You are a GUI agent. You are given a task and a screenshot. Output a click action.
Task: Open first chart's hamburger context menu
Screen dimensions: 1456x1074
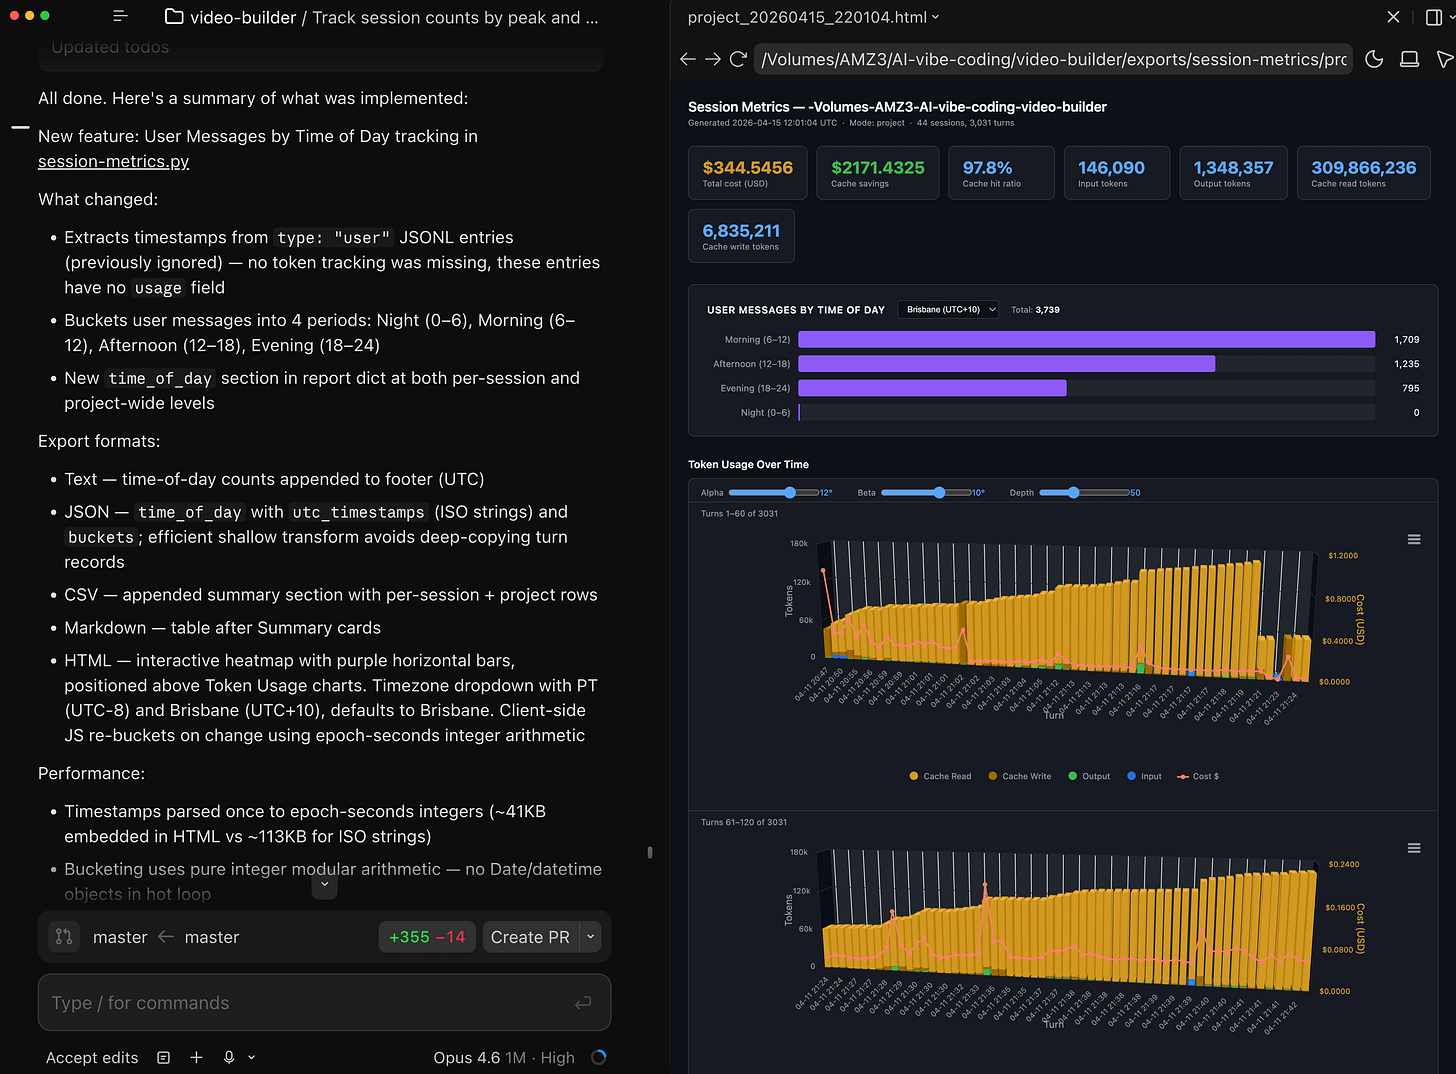[1414, 539]
